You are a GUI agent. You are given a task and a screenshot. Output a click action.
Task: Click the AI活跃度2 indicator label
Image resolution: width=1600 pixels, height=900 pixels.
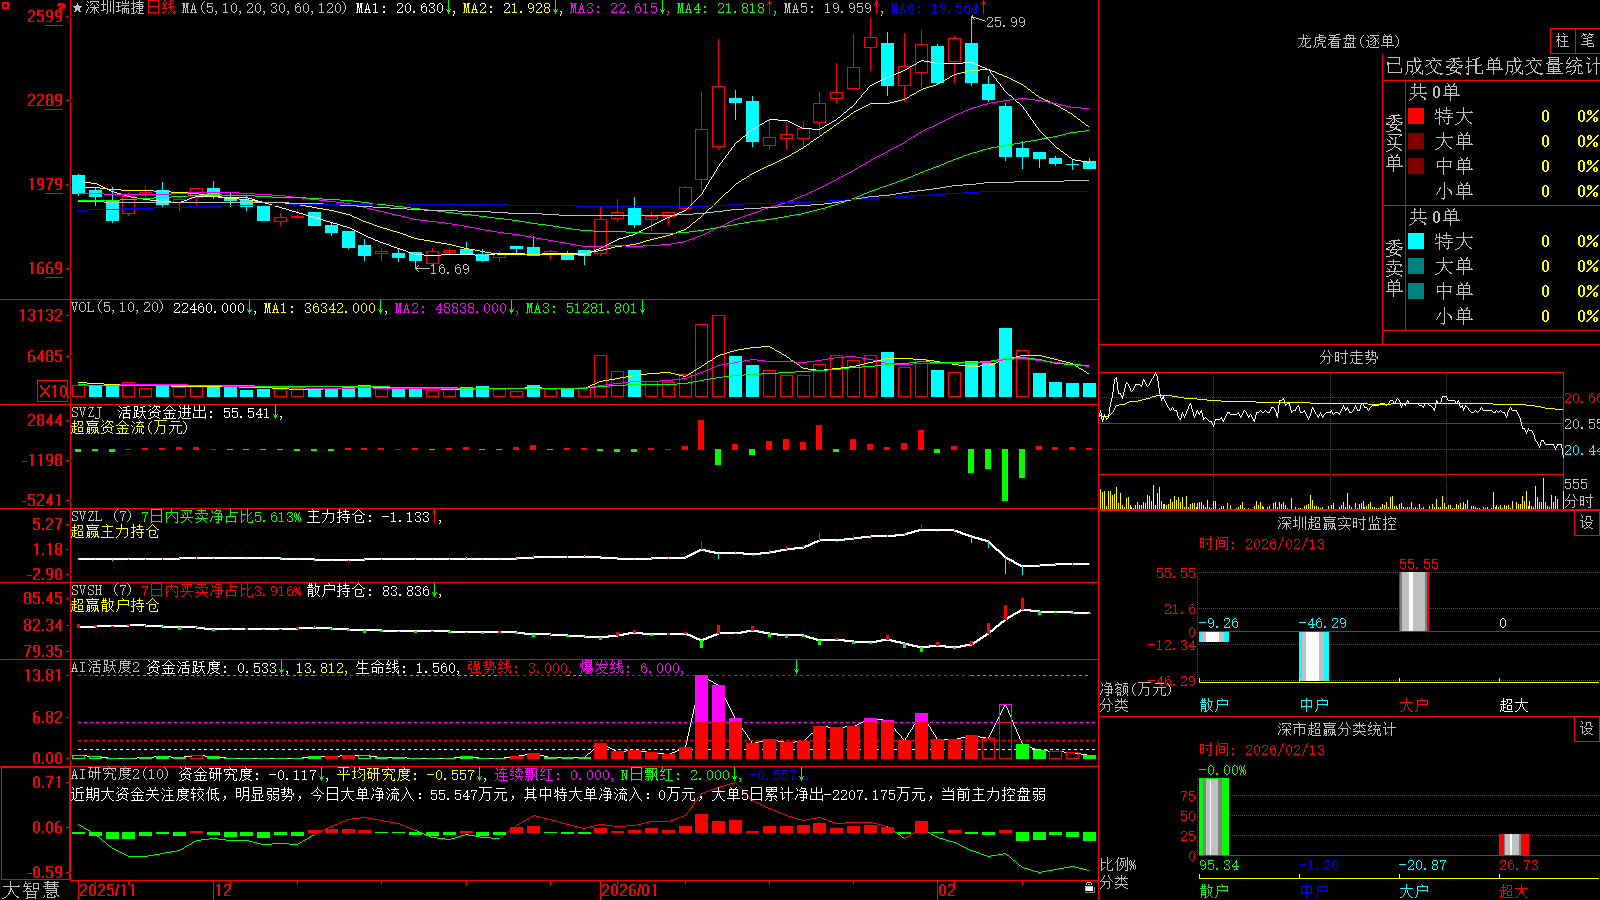[105, 667]
